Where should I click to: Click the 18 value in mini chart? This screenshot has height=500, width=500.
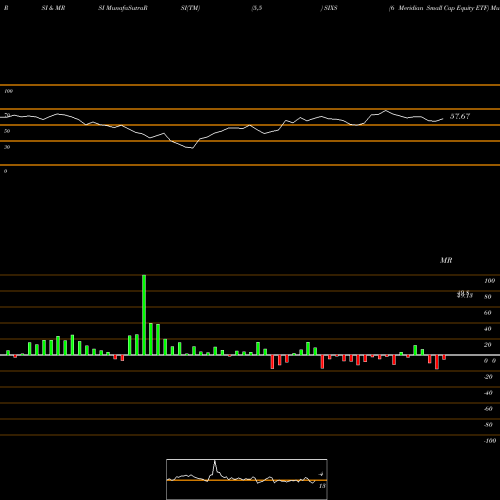[322, 486]
